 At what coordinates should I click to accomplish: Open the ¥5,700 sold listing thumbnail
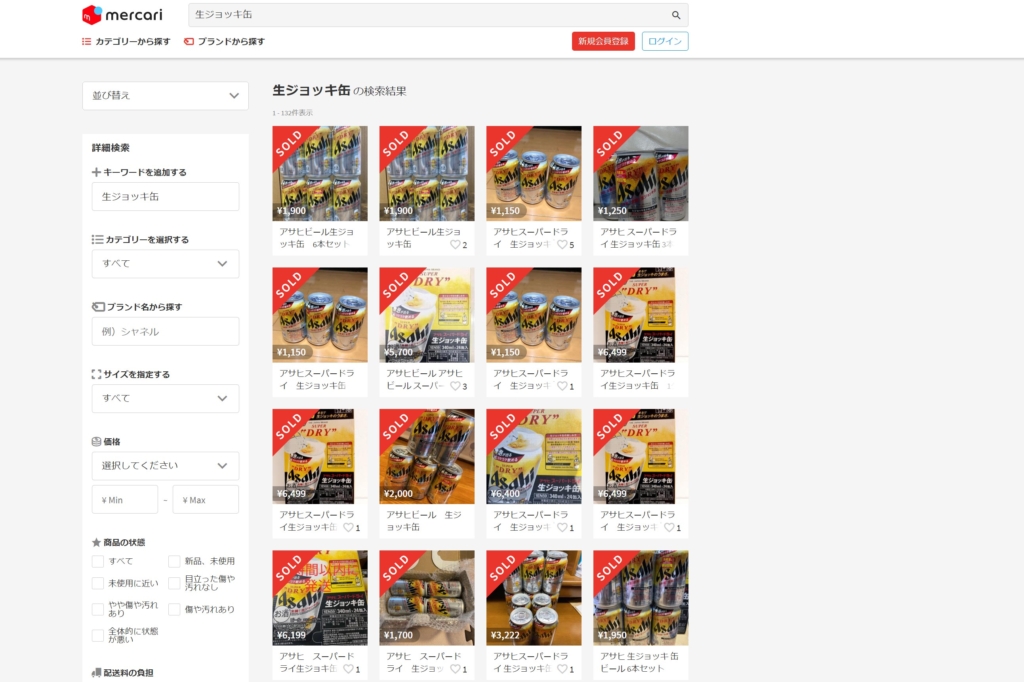tap(427, 315)
